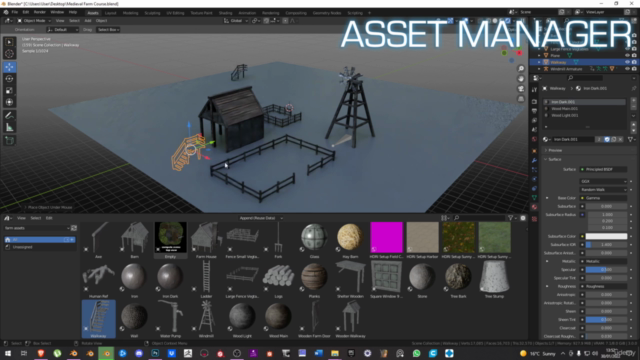Activate the Scale tool

9,91
